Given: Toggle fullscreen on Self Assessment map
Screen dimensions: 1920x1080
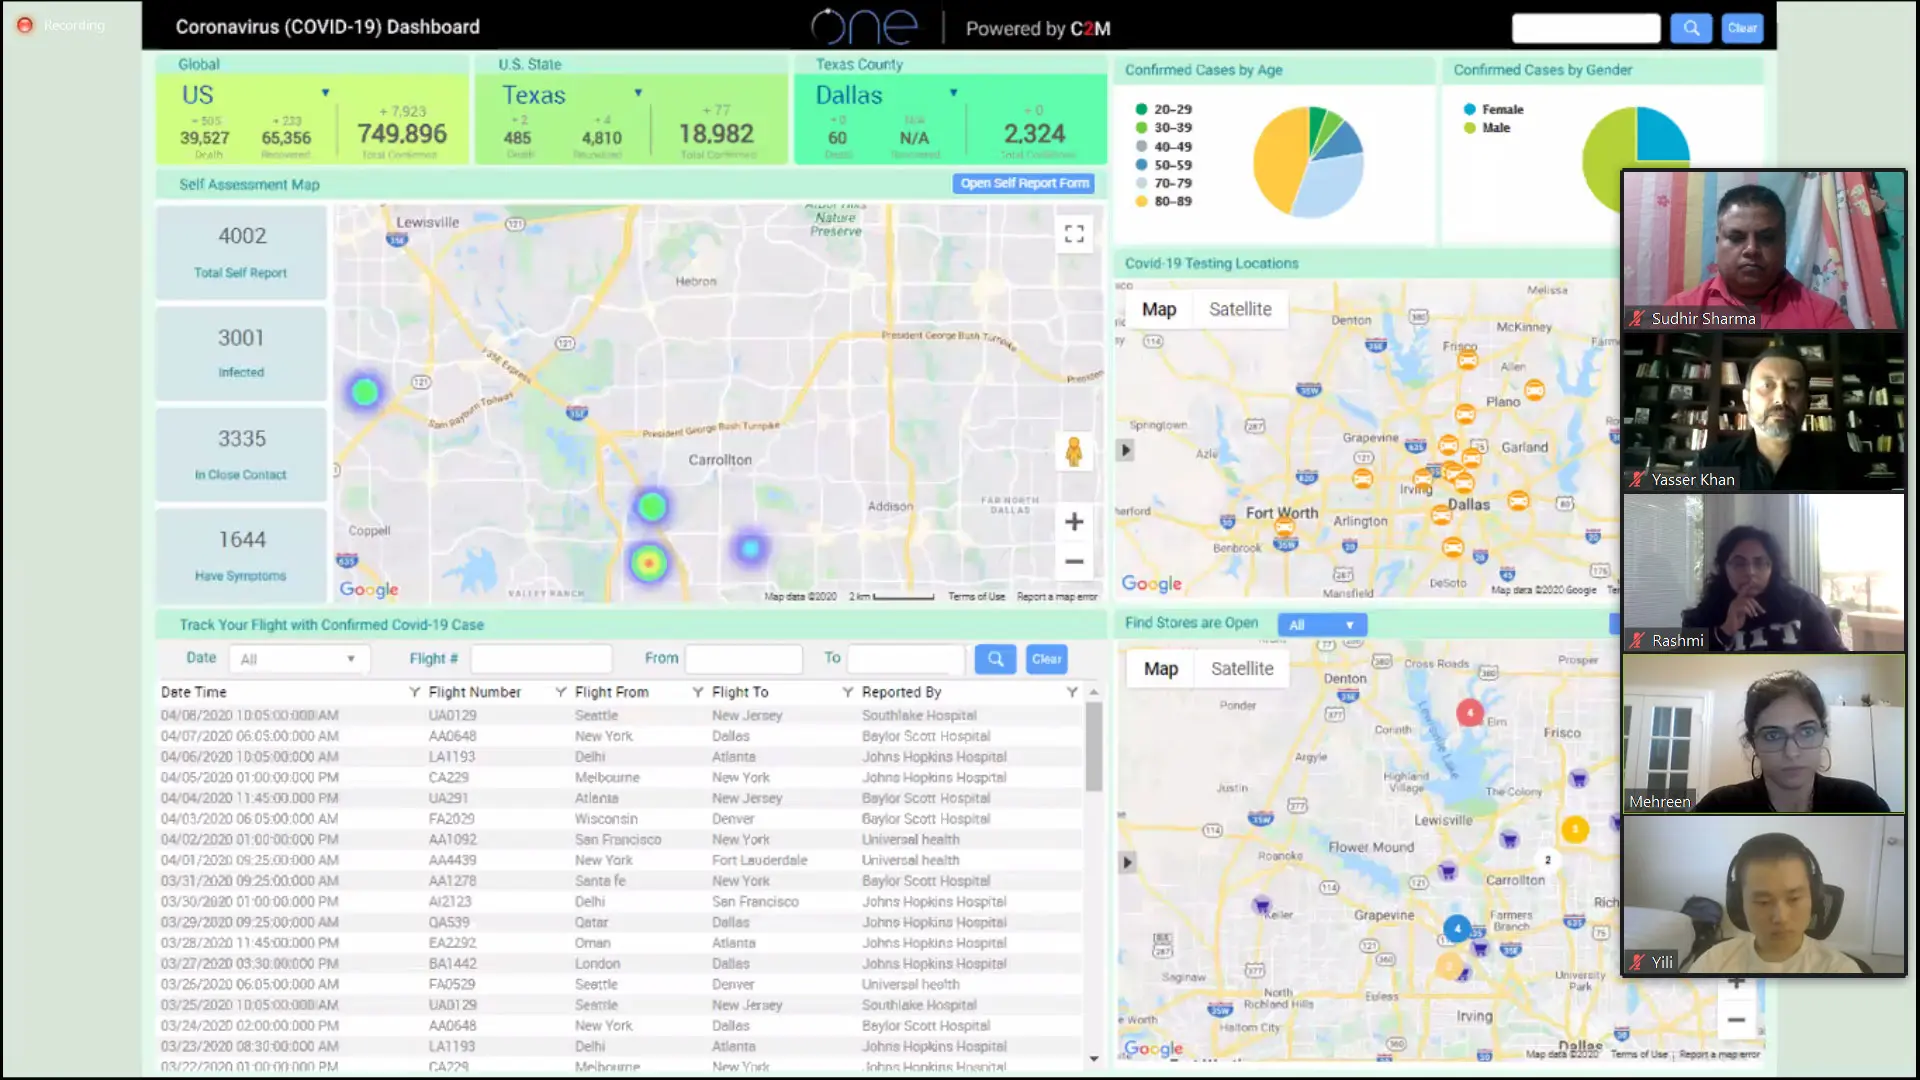Looking at the screenshot, I should point(1074,234).
